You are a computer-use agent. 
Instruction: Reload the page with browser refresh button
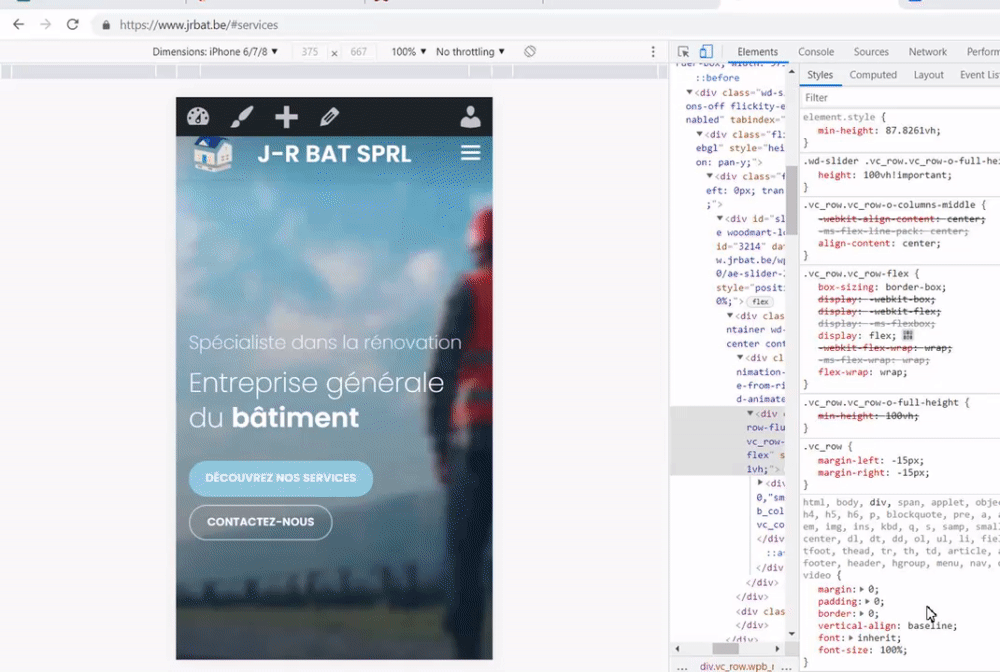click(x=72, y=24)
